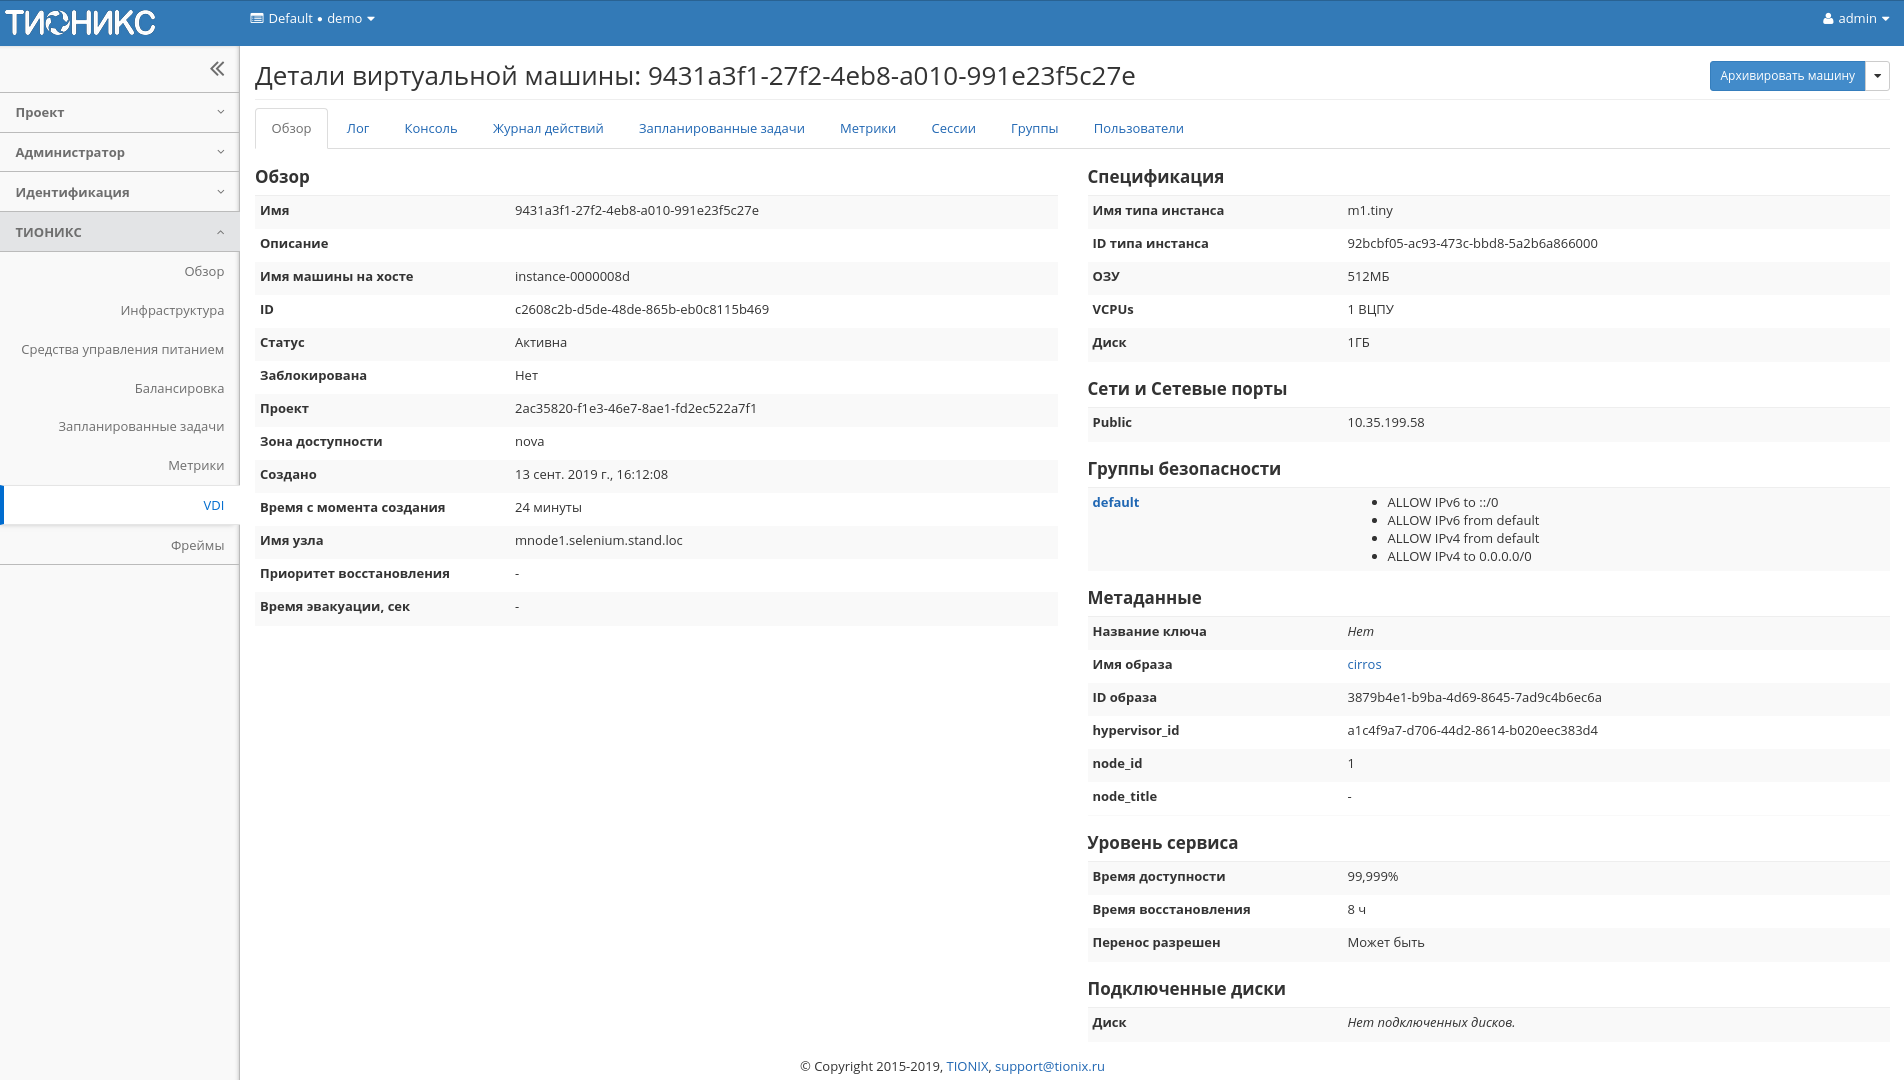Open the default security group link
1904x1080 pixels.
tap(1115, 502)
